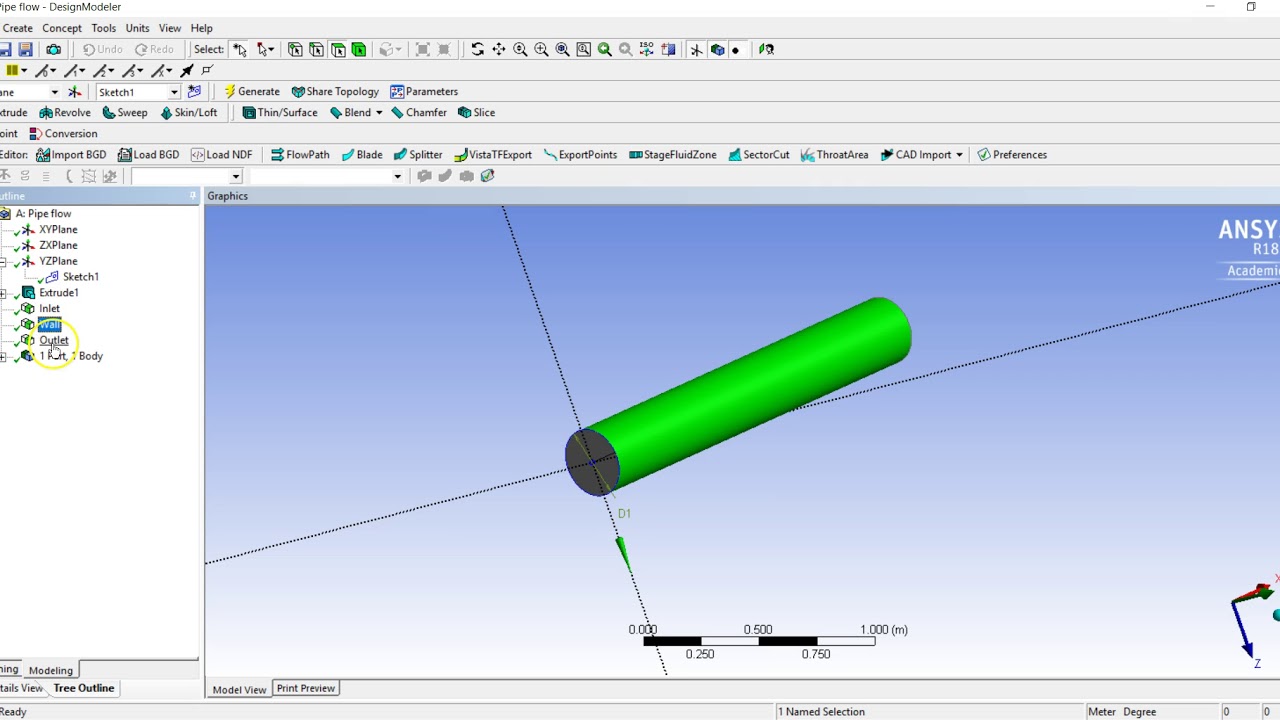Click the Load NDF button
The height and width of the screenshot is (720, 1280).
(222, 155)
